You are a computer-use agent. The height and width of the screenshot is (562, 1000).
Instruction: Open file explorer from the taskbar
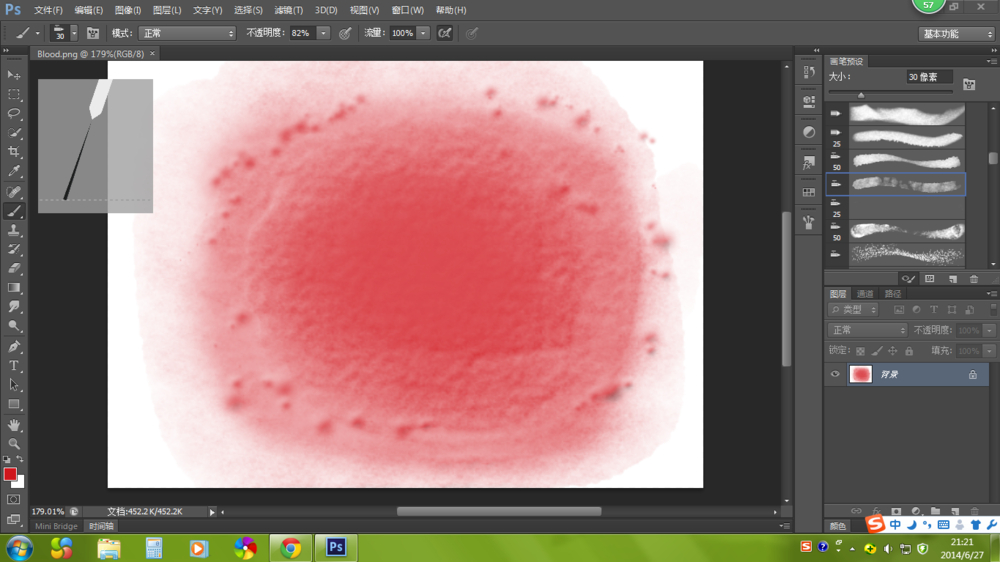[x=109, y=548]
